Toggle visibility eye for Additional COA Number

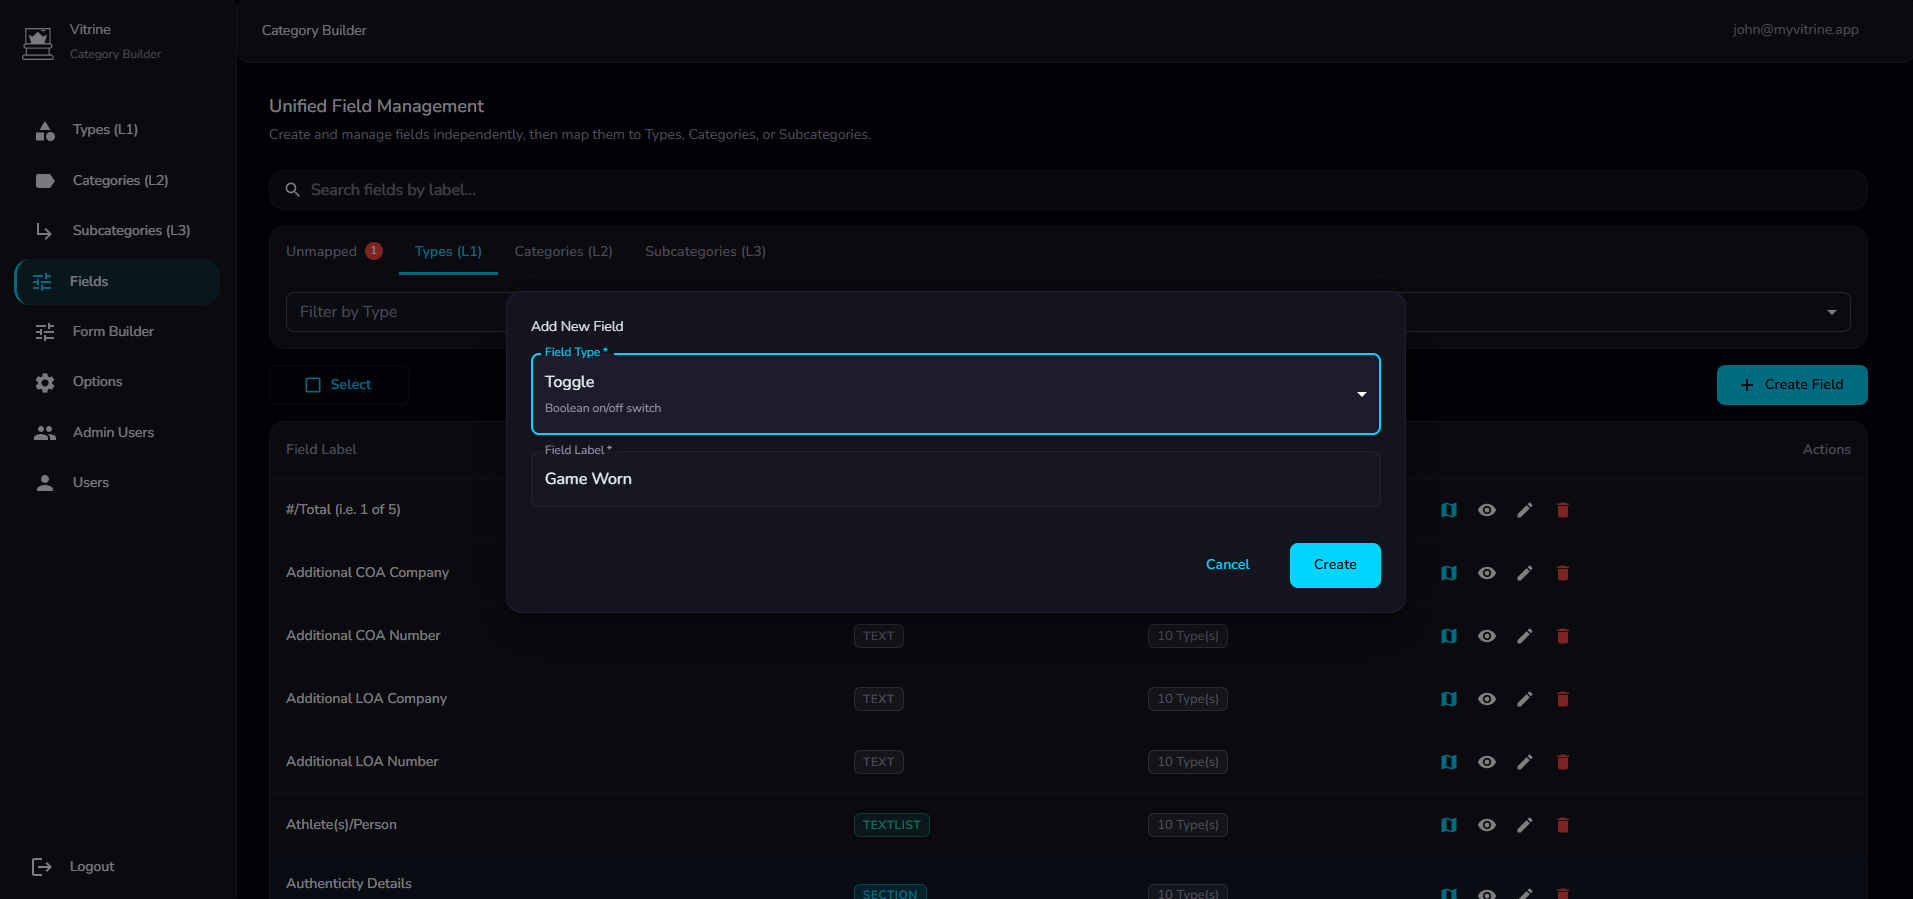(1486, 636)
